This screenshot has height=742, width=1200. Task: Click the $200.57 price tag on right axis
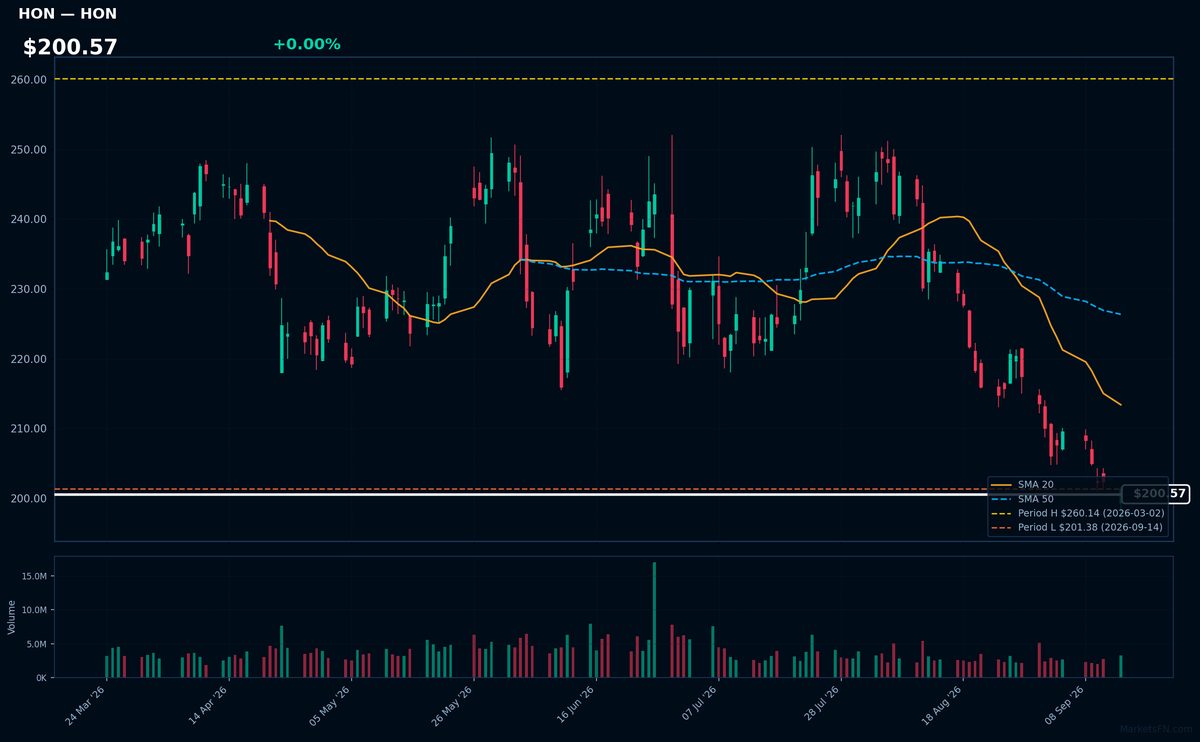pyautogui.click(x=1155, y=494)
